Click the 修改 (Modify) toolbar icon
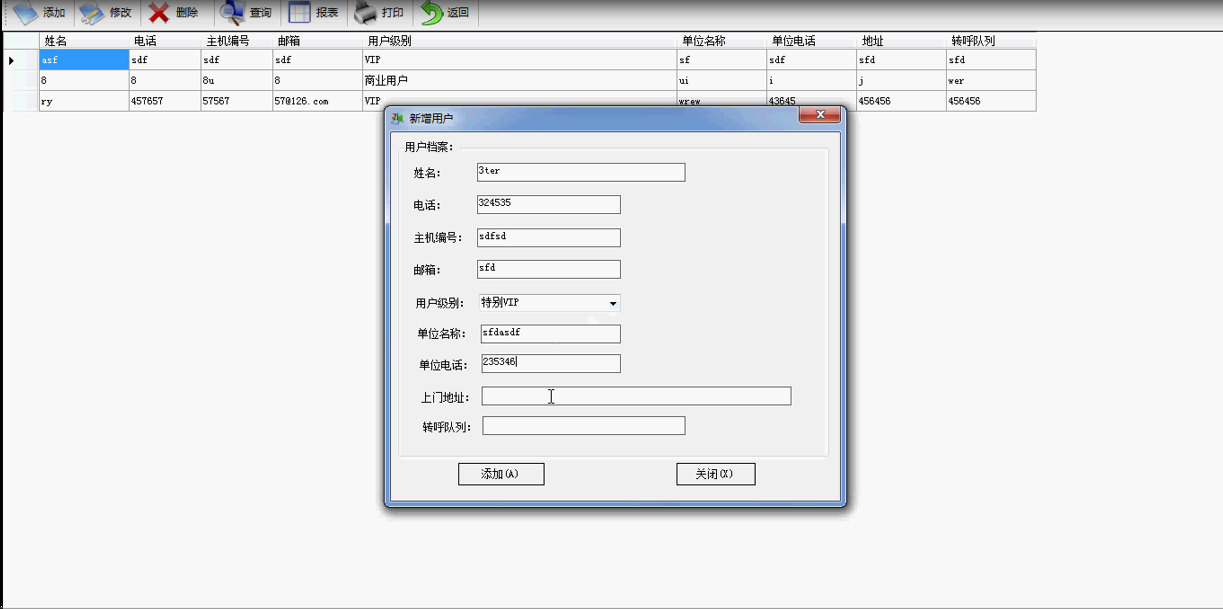Viewport: 1223px width, 609px height. pos(91,13)
